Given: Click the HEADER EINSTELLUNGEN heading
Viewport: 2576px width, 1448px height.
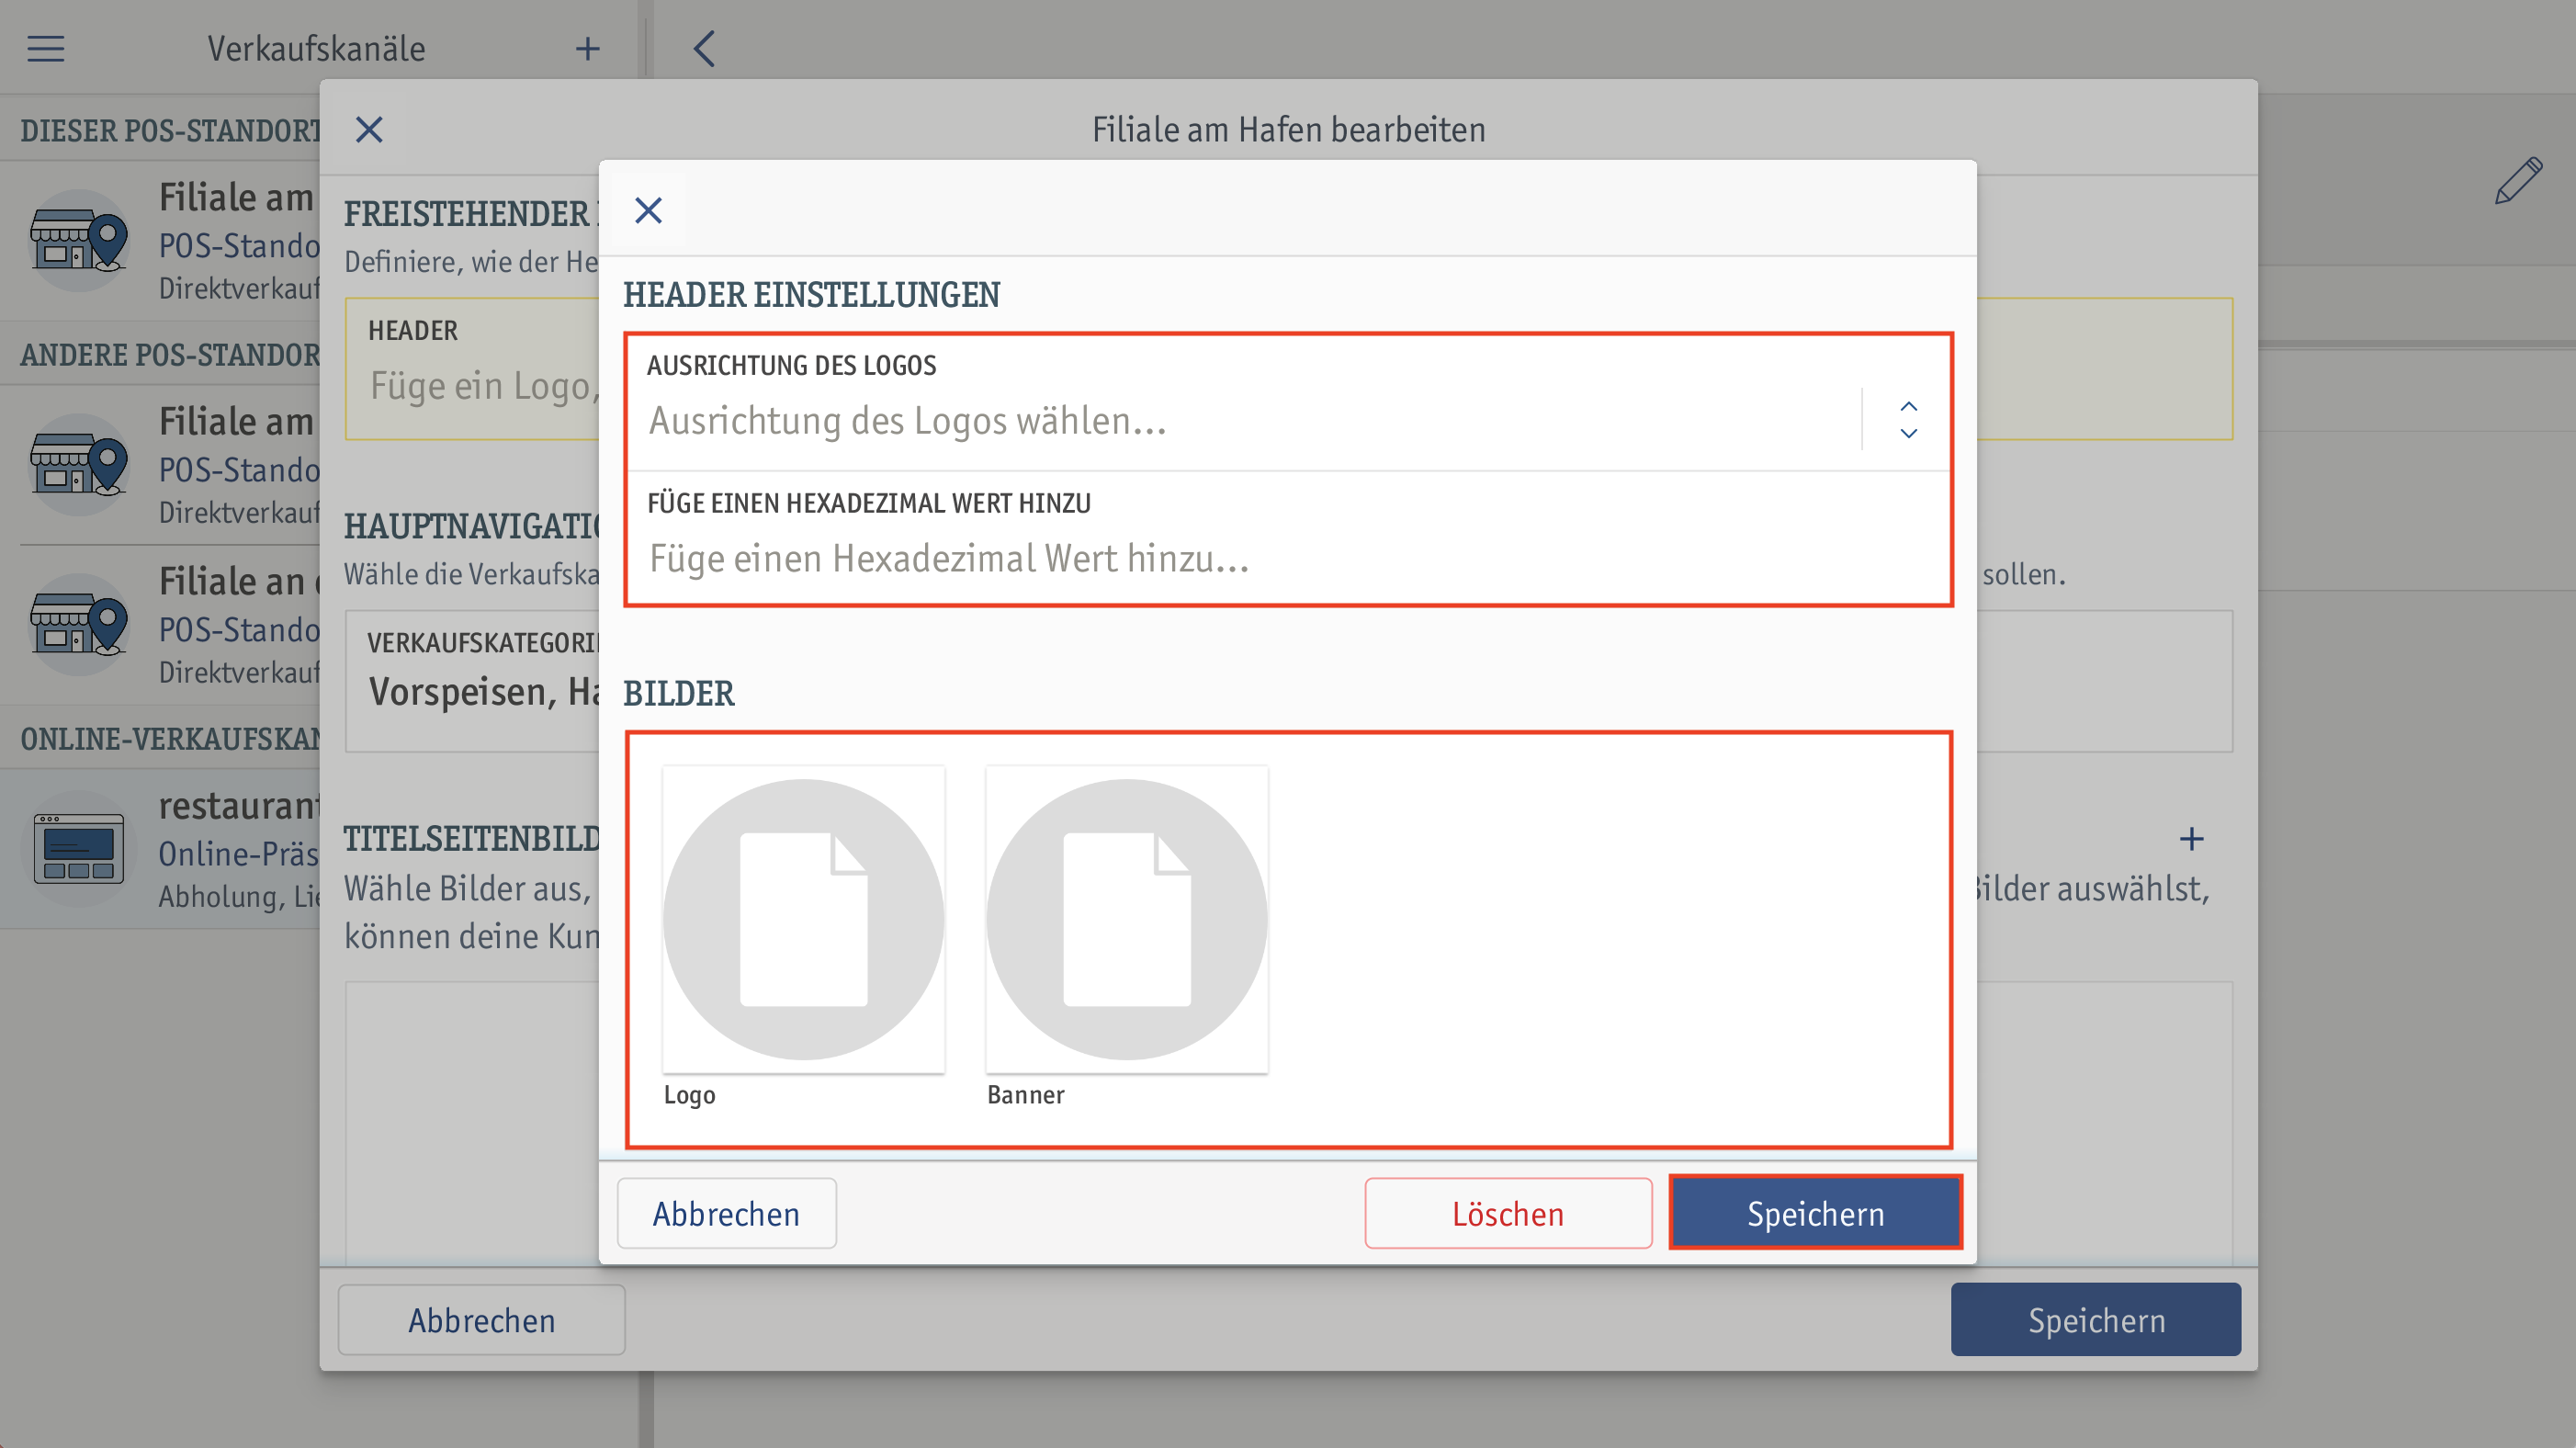Looking at the screenshot, I should [811, 294].
